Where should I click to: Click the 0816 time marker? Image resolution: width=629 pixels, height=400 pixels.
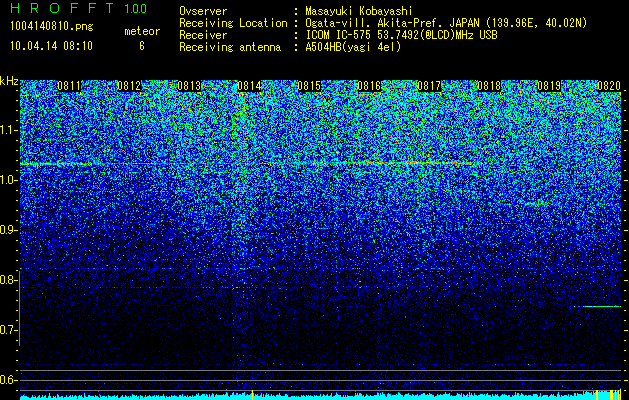point(369,86)
